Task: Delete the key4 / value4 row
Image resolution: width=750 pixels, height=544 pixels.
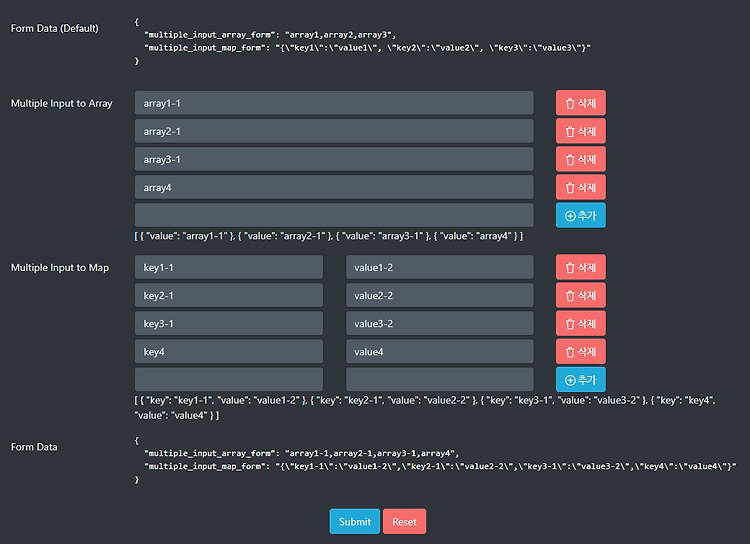Action: 580,352
